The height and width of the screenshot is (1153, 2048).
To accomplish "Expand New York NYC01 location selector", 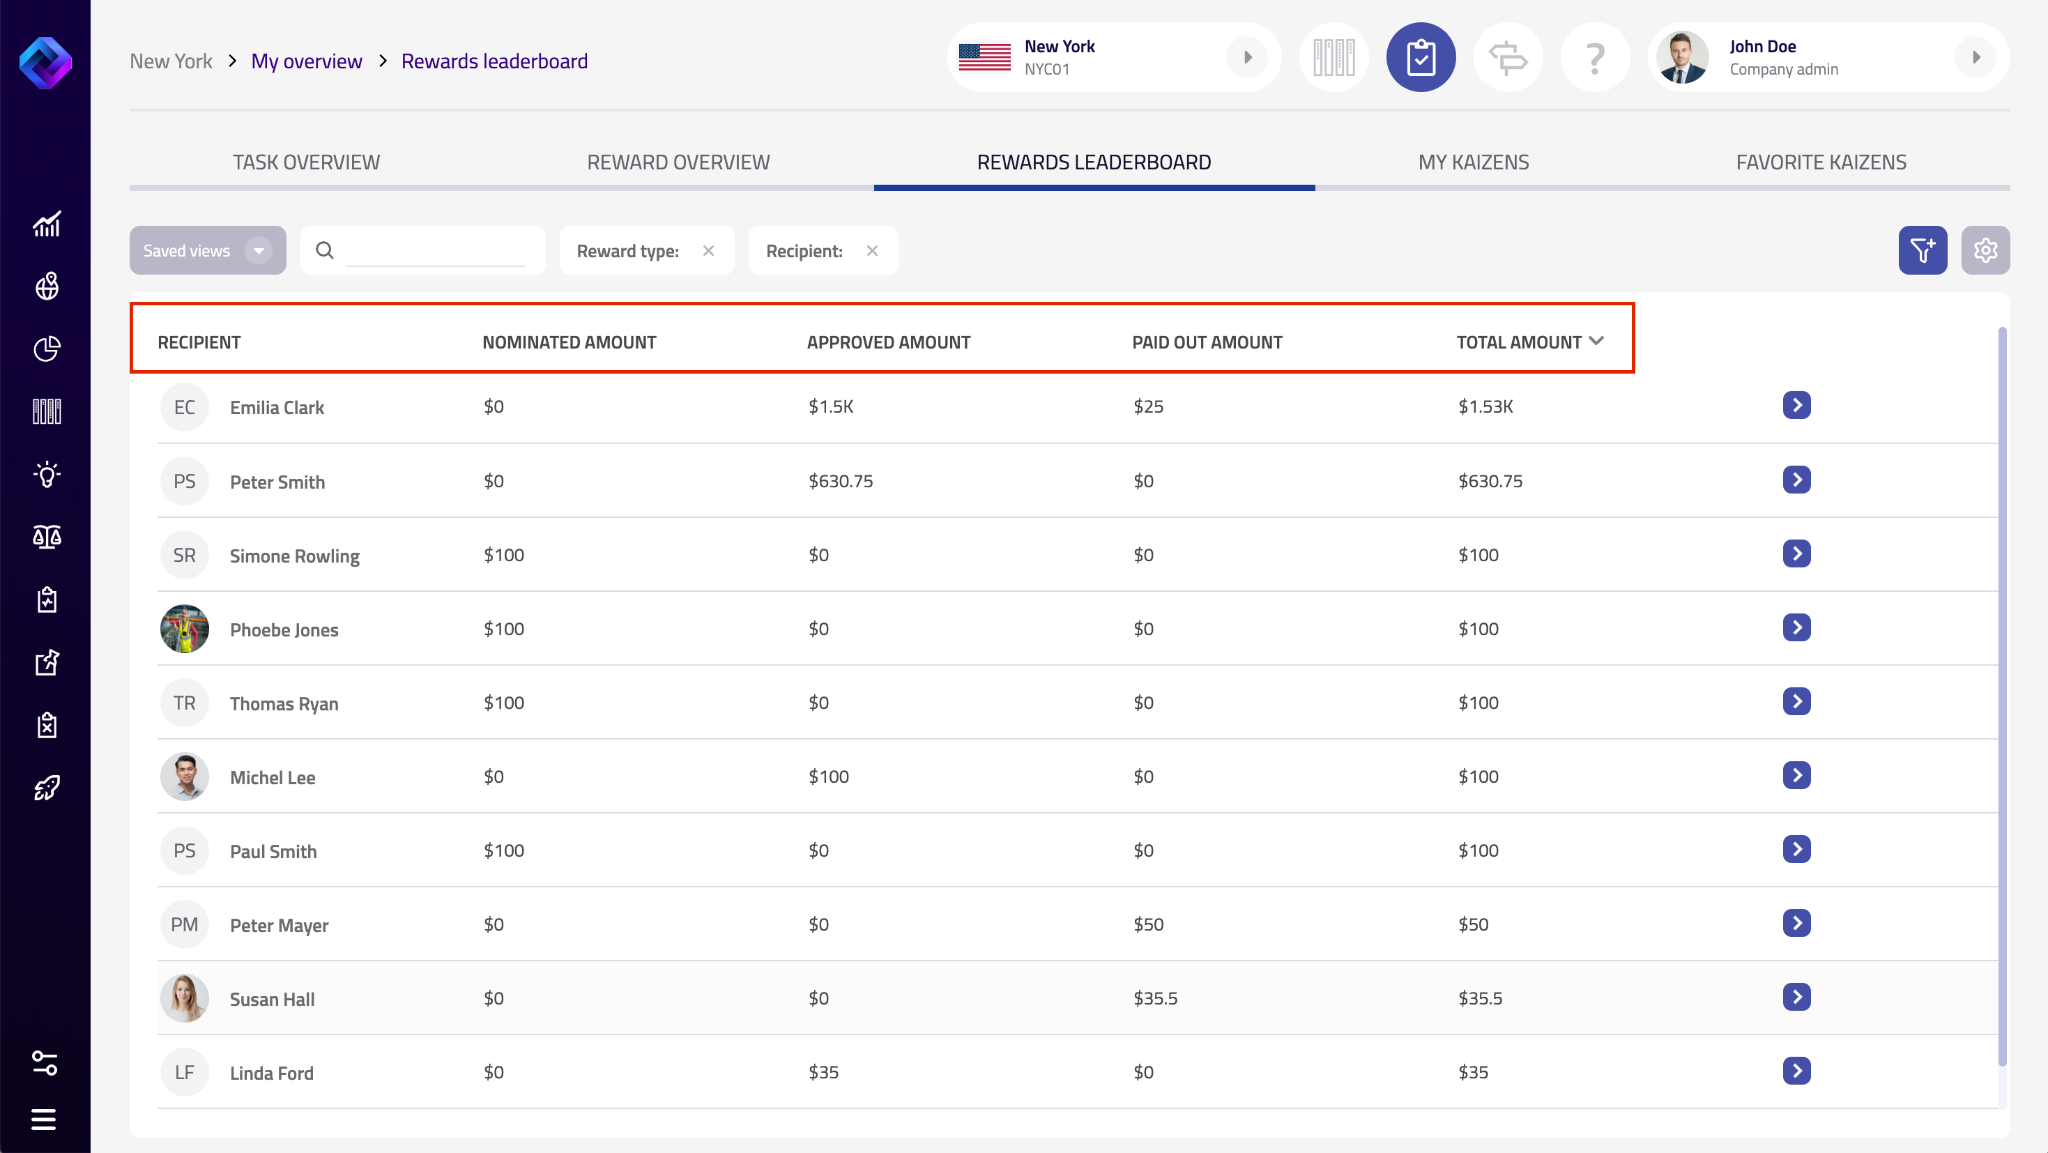I will [x=1247, y=58].
